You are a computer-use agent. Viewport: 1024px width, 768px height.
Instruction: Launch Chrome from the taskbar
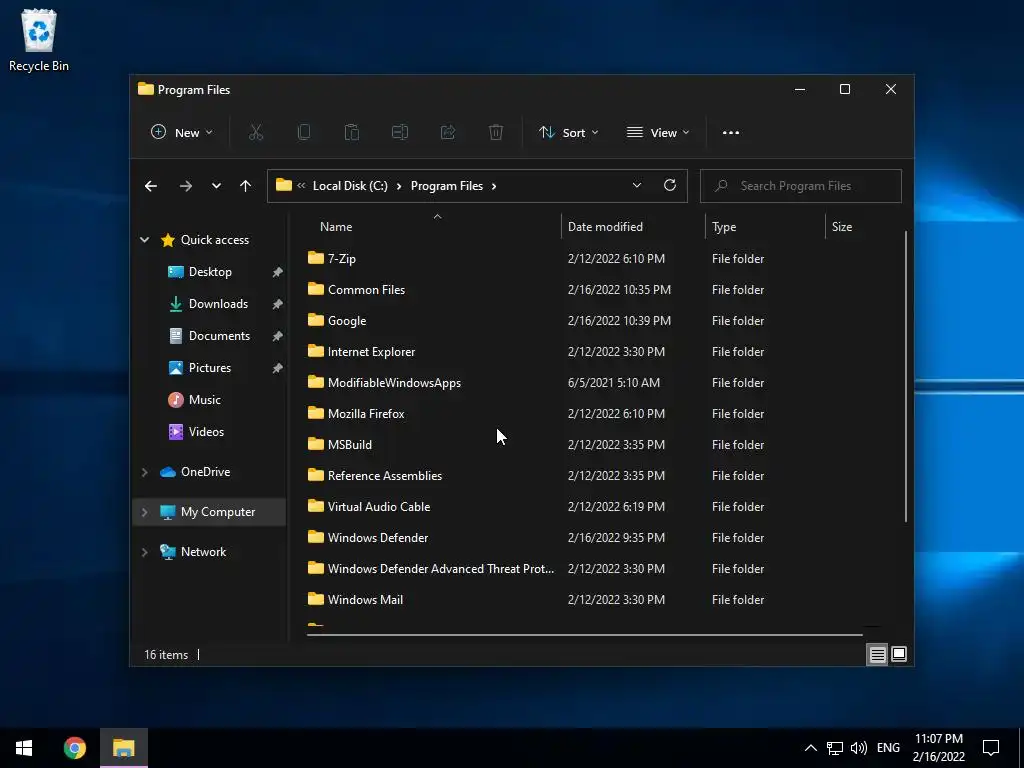click(x=74, y=748)
